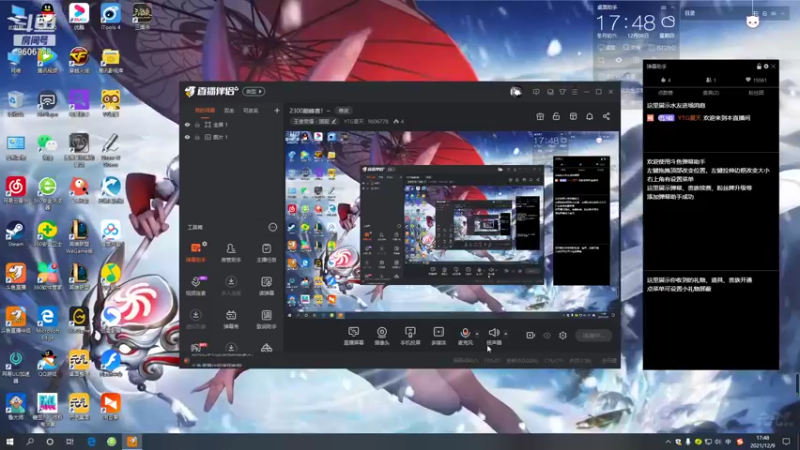The height and width of the screenshot is (450, 800).
Task: Select the middle tab in danmaku panel
Action: point(711,93)
